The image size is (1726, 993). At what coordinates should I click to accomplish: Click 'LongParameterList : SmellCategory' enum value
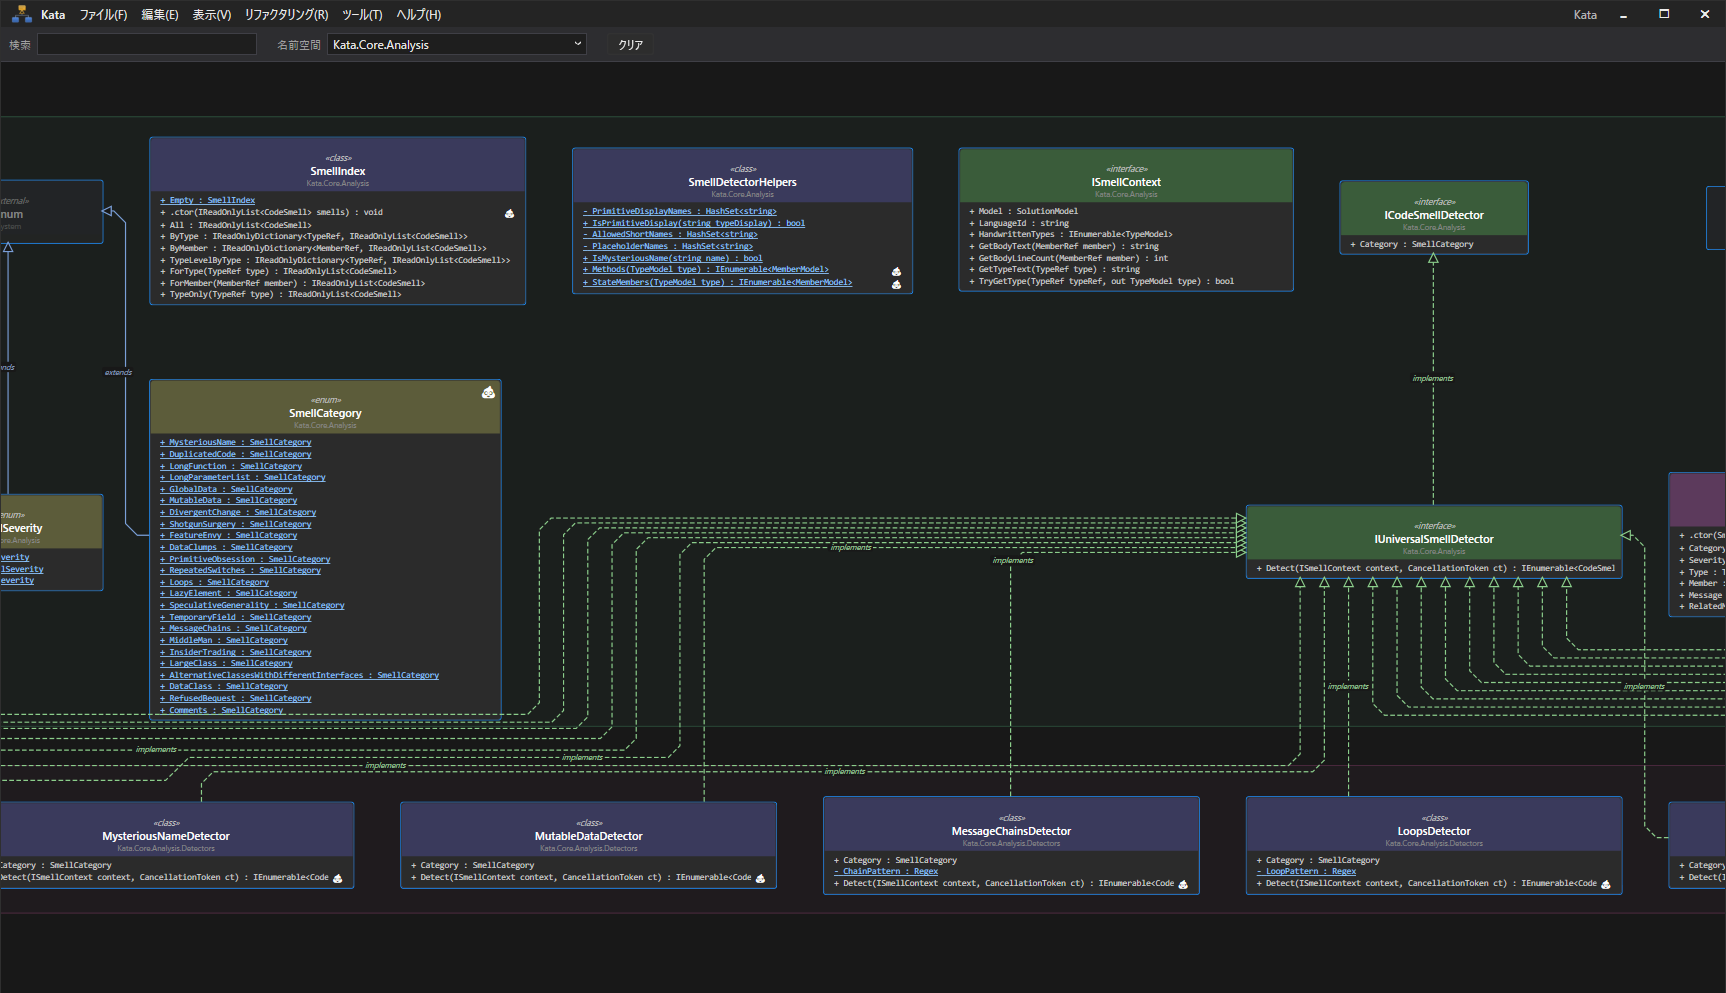coord(243,477)
